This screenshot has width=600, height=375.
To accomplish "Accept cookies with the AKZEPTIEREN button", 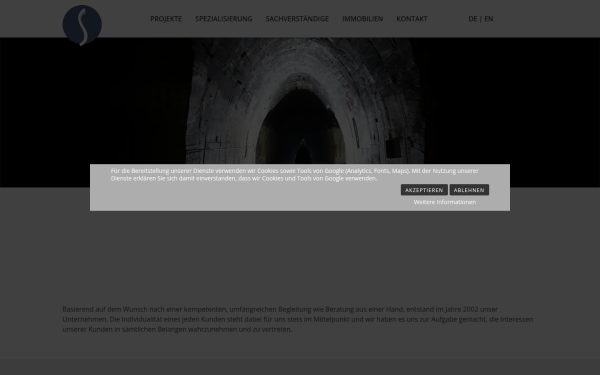I will 424,190.
